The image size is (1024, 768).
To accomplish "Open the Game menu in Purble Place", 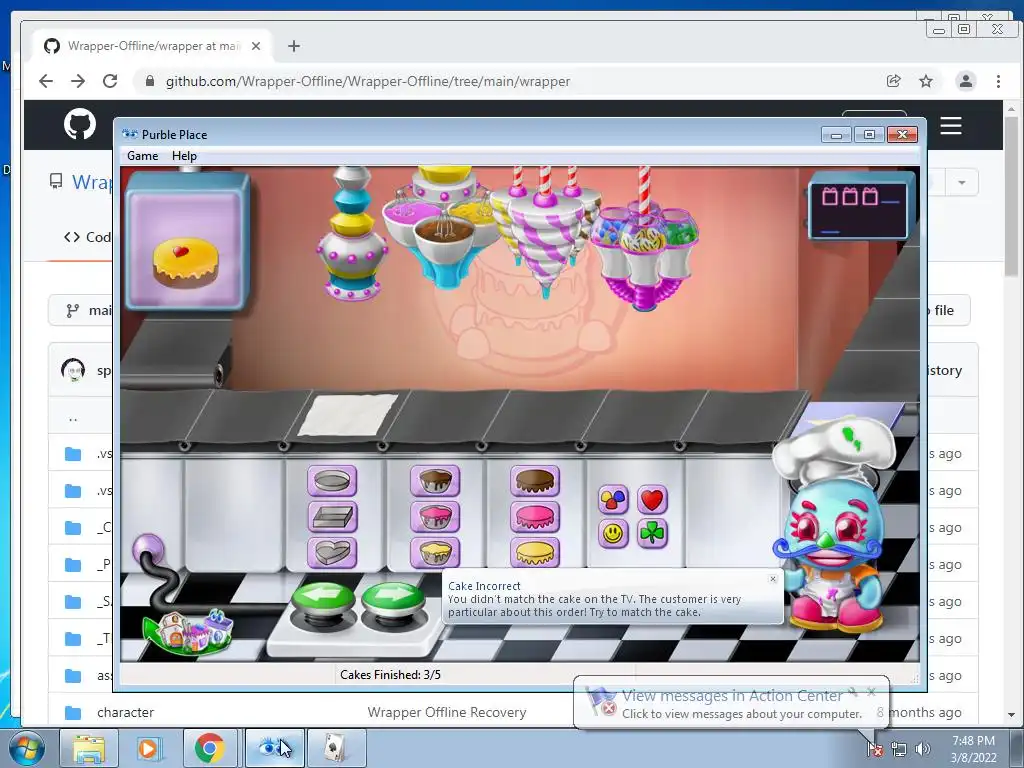I will 142,156.
